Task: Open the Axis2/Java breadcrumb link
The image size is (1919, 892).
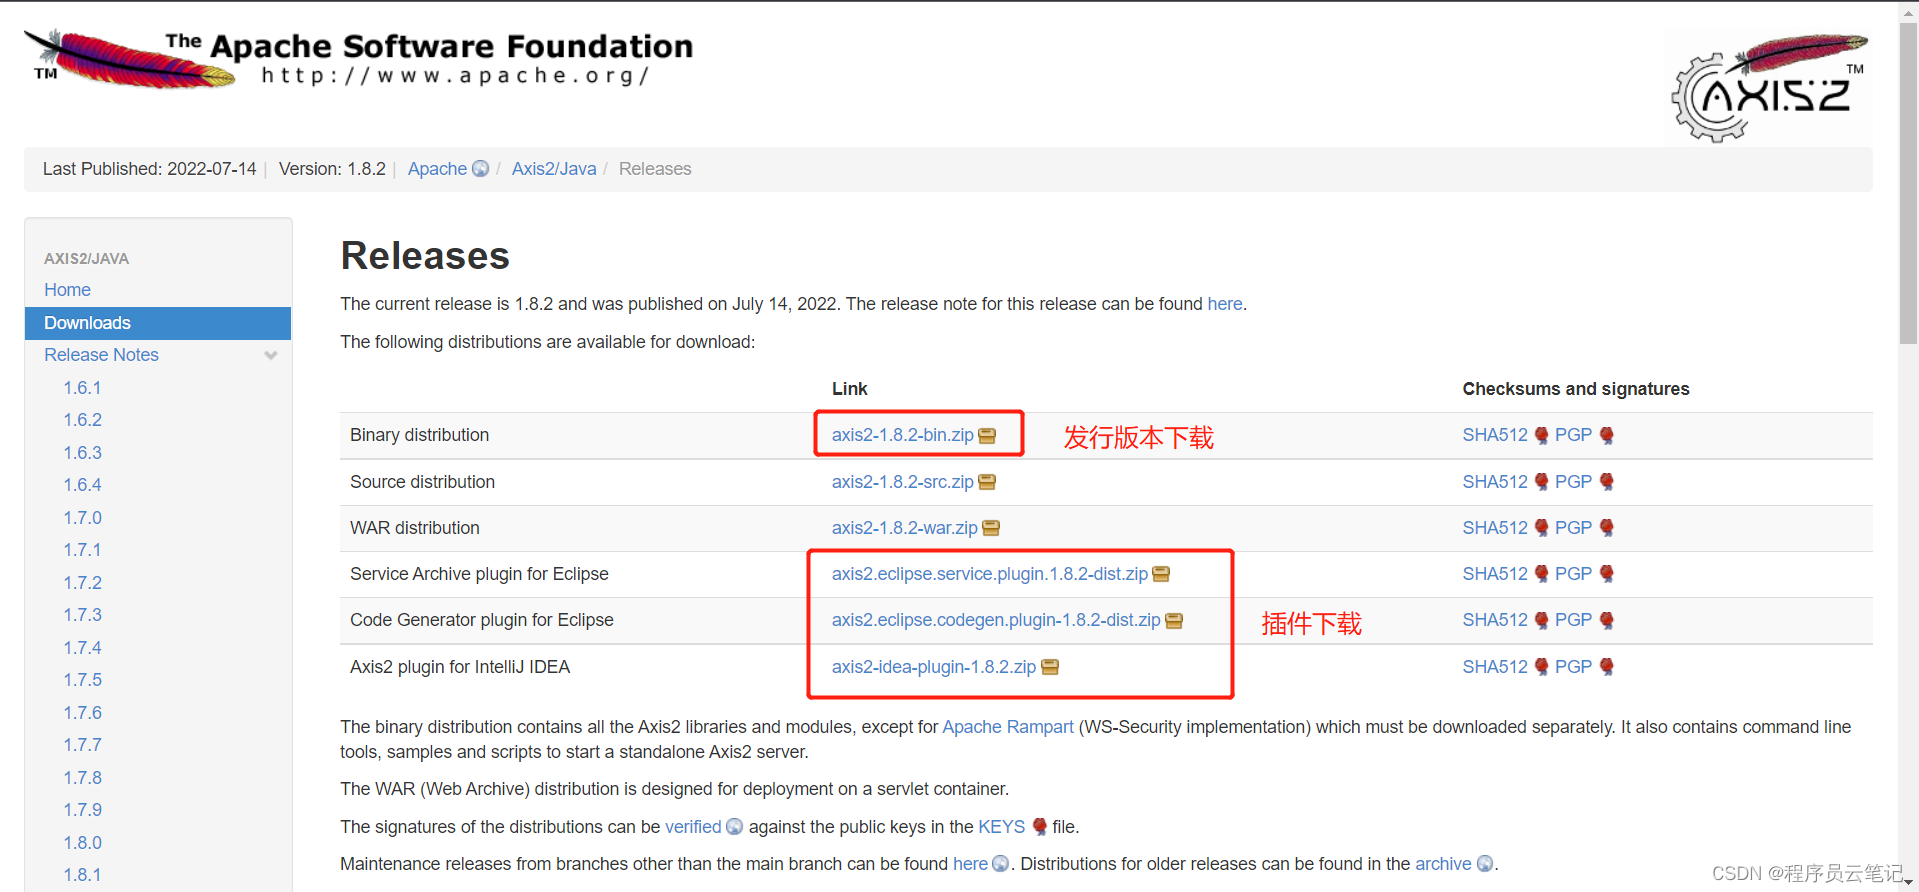Action: (554, 169)
